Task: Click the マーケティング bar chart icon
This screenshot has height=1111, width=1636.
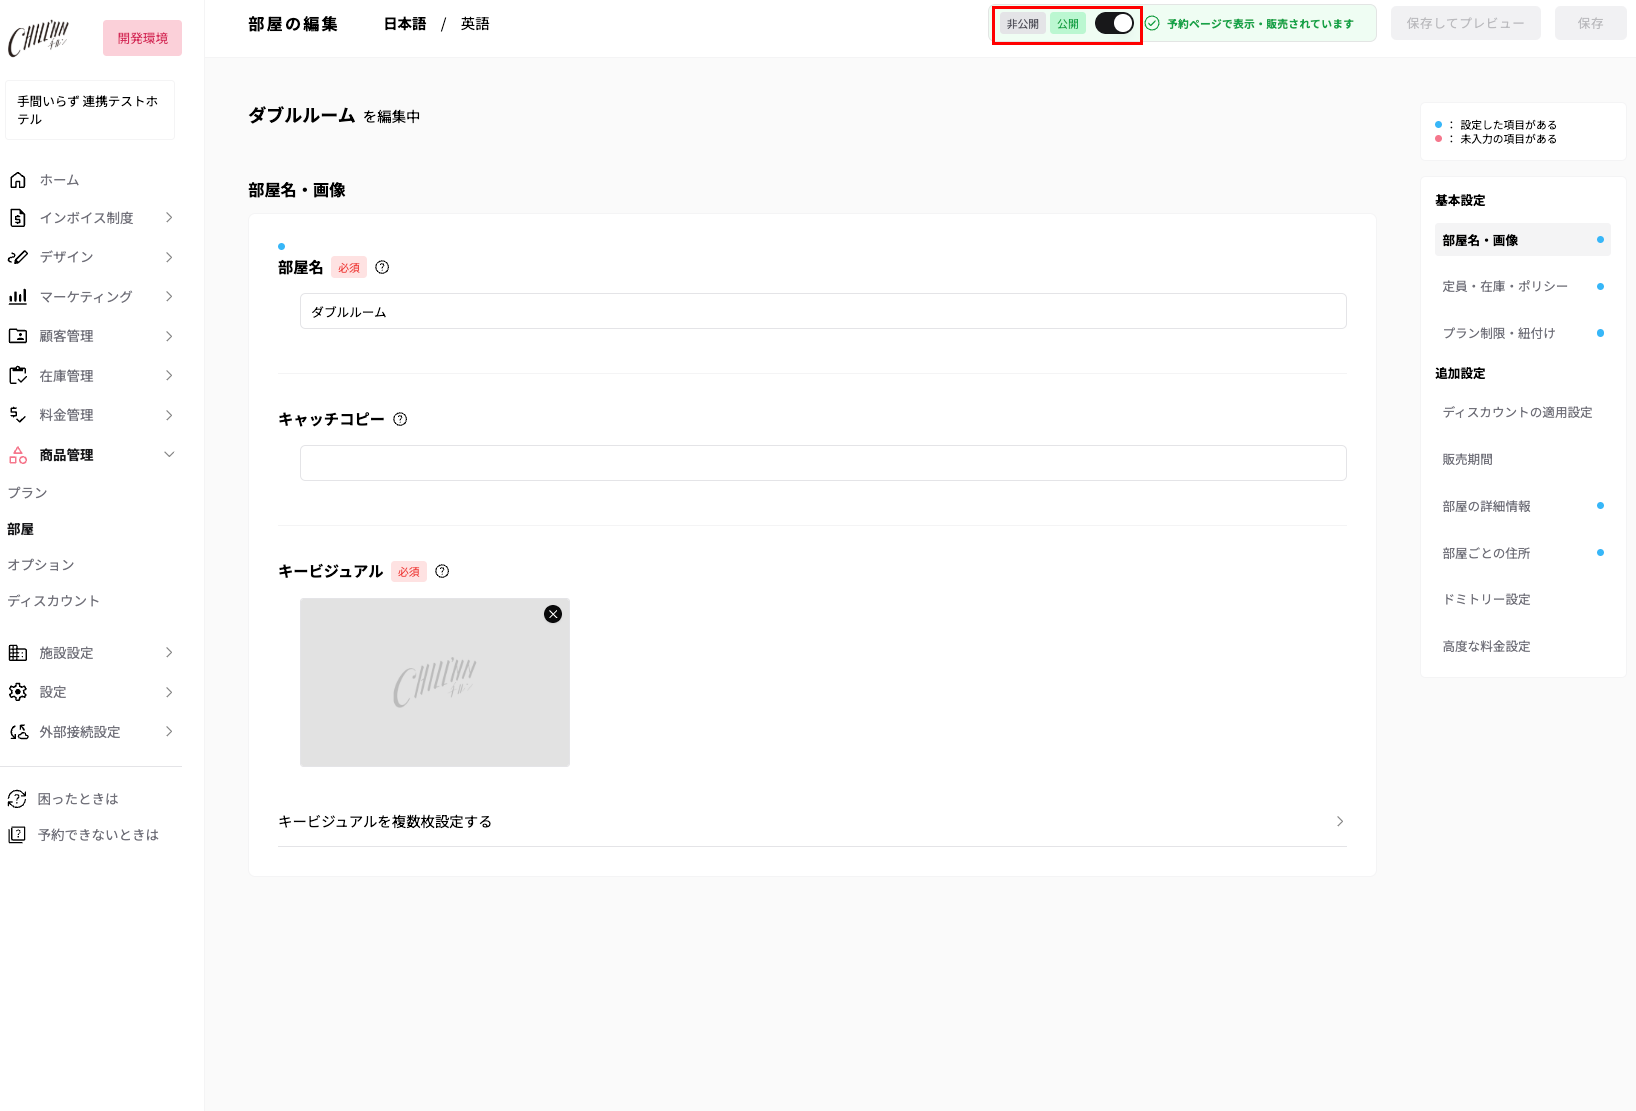Action: tap(17, 297)
